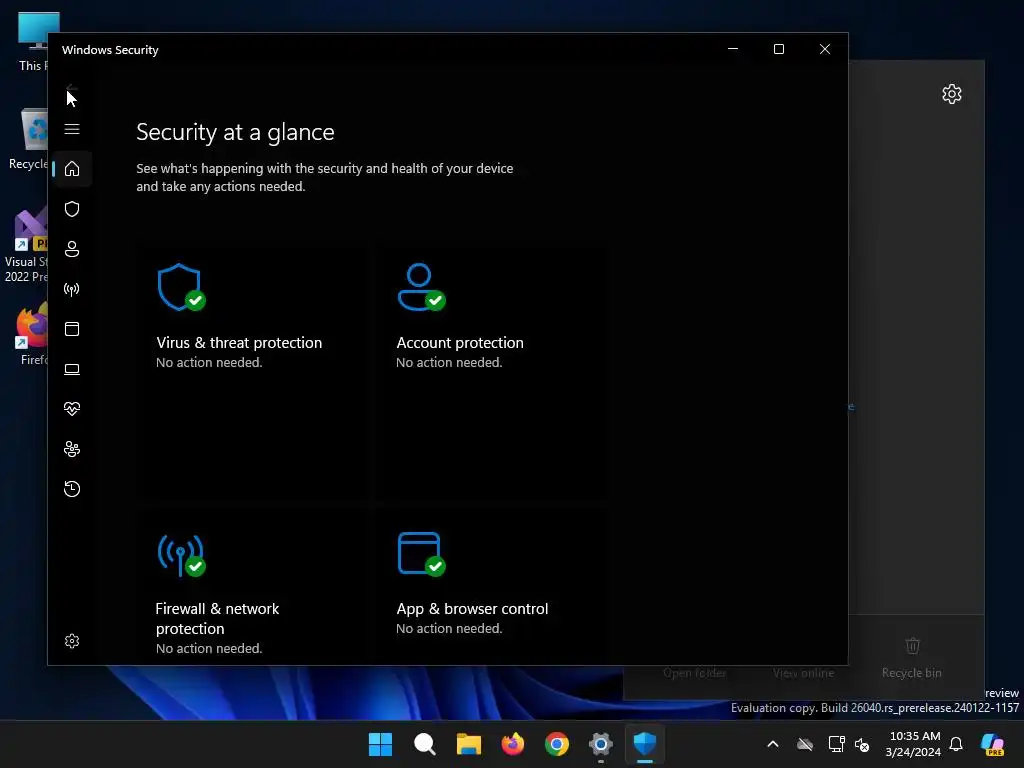1024x768 pixels.
Task: Launch Firefox from the taskbar
Action: (x=513, y=744)
